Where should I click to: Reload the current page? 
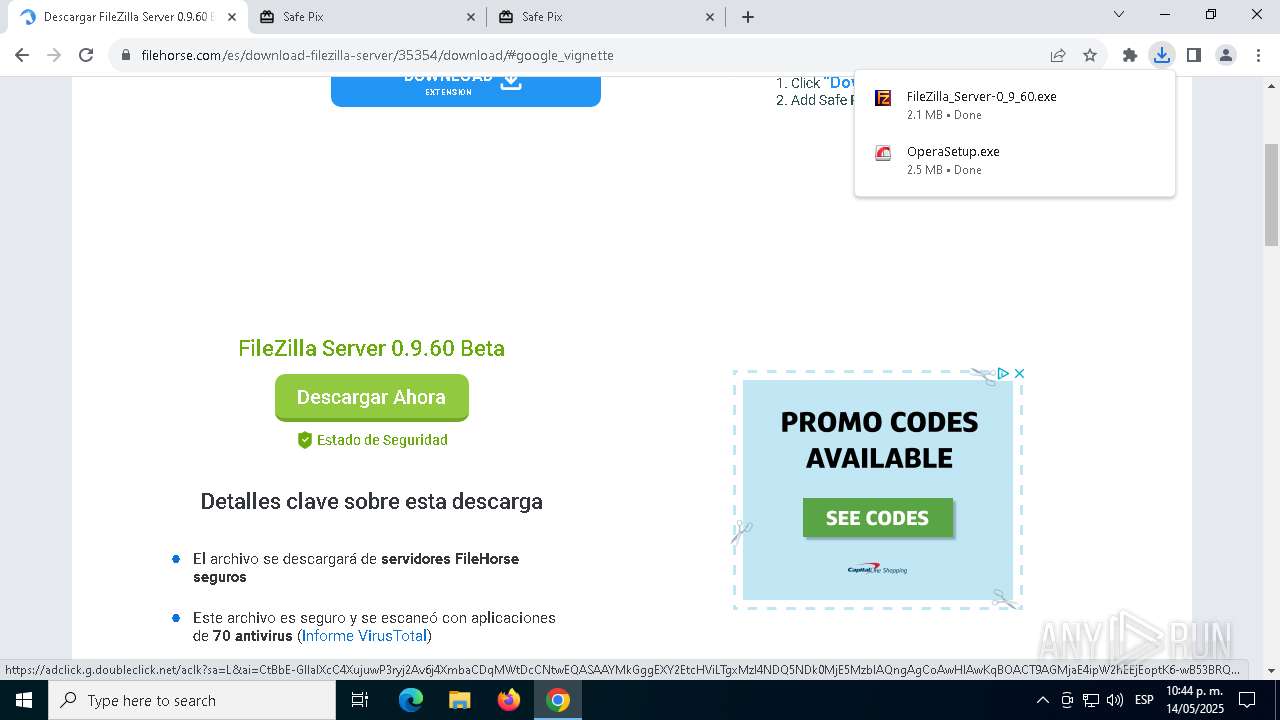pyautogui.click(x=86, y=55)
